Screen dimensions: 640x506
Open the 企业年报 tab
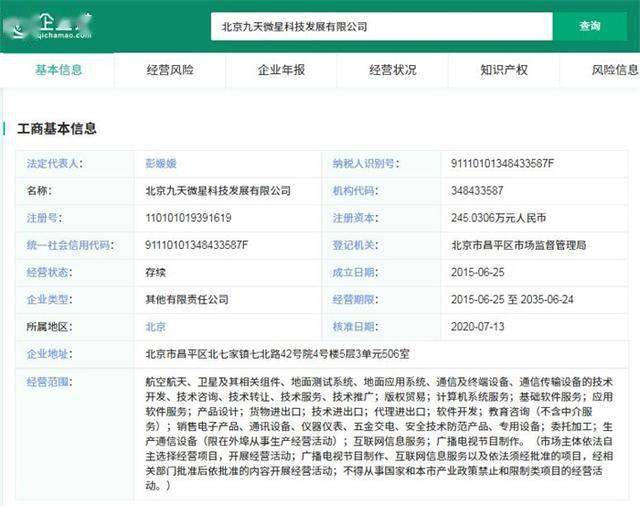click(x=281, y=70)
